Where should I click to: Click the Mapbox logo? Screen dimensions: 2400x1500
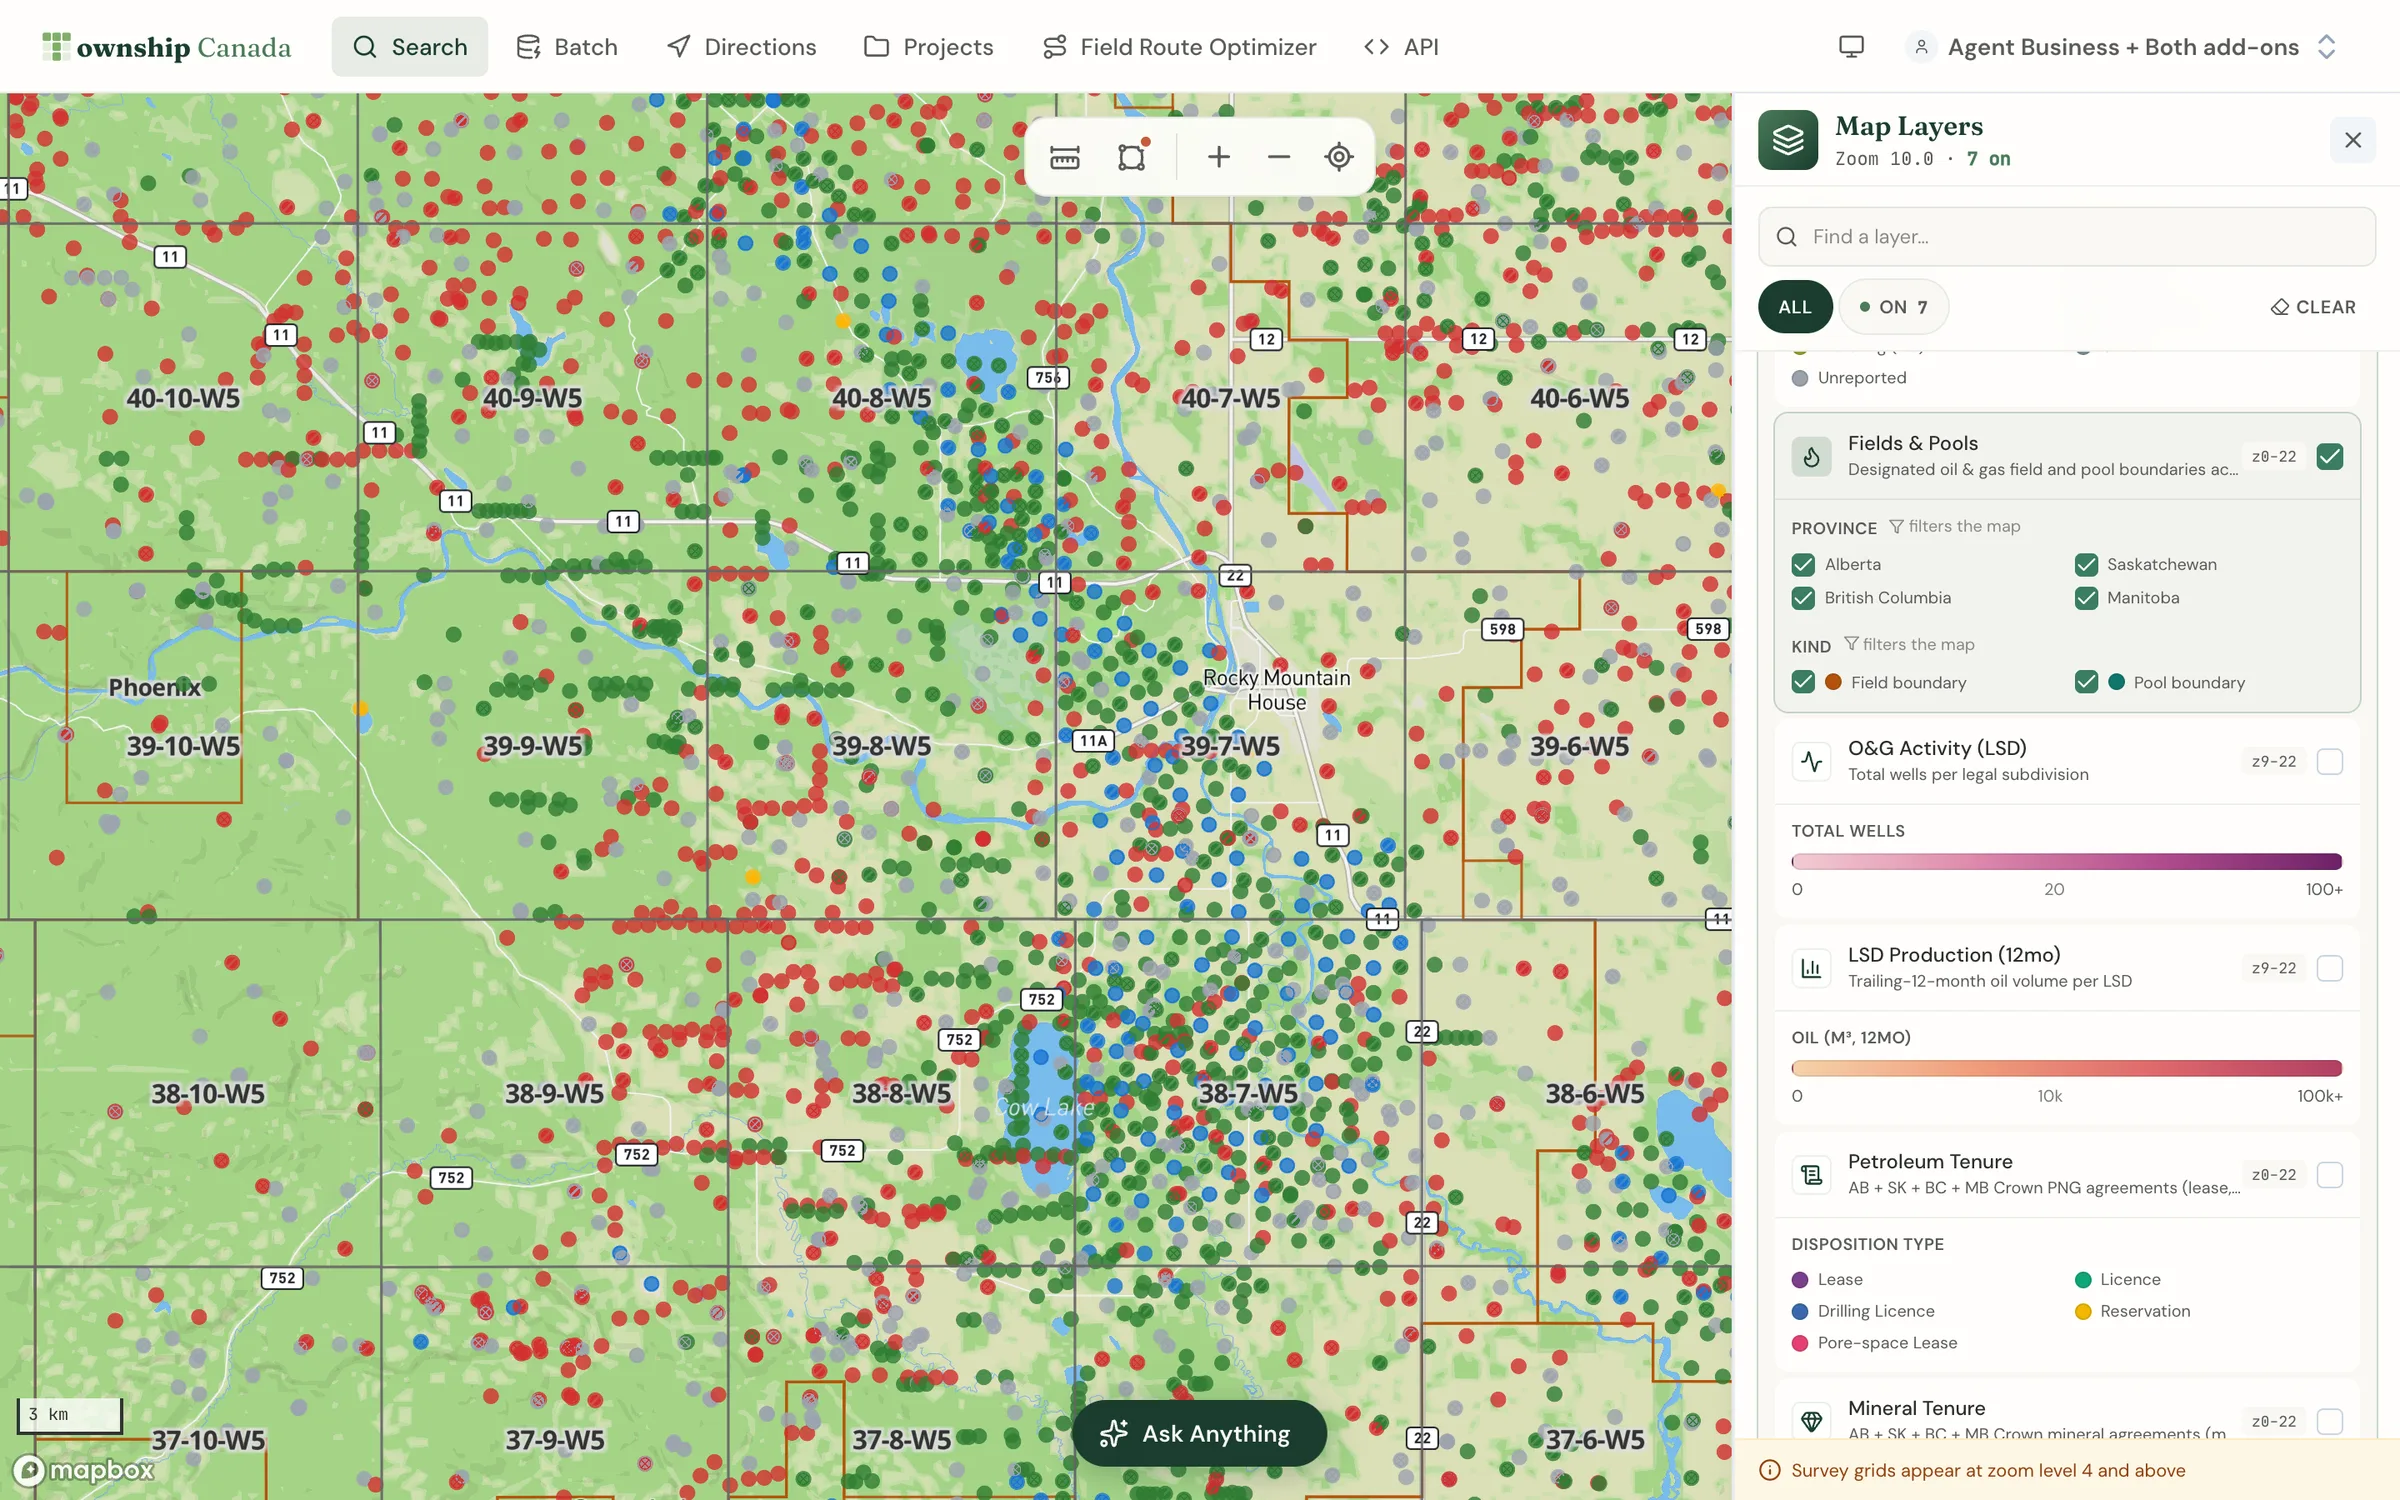click(x=84, y=1469)
